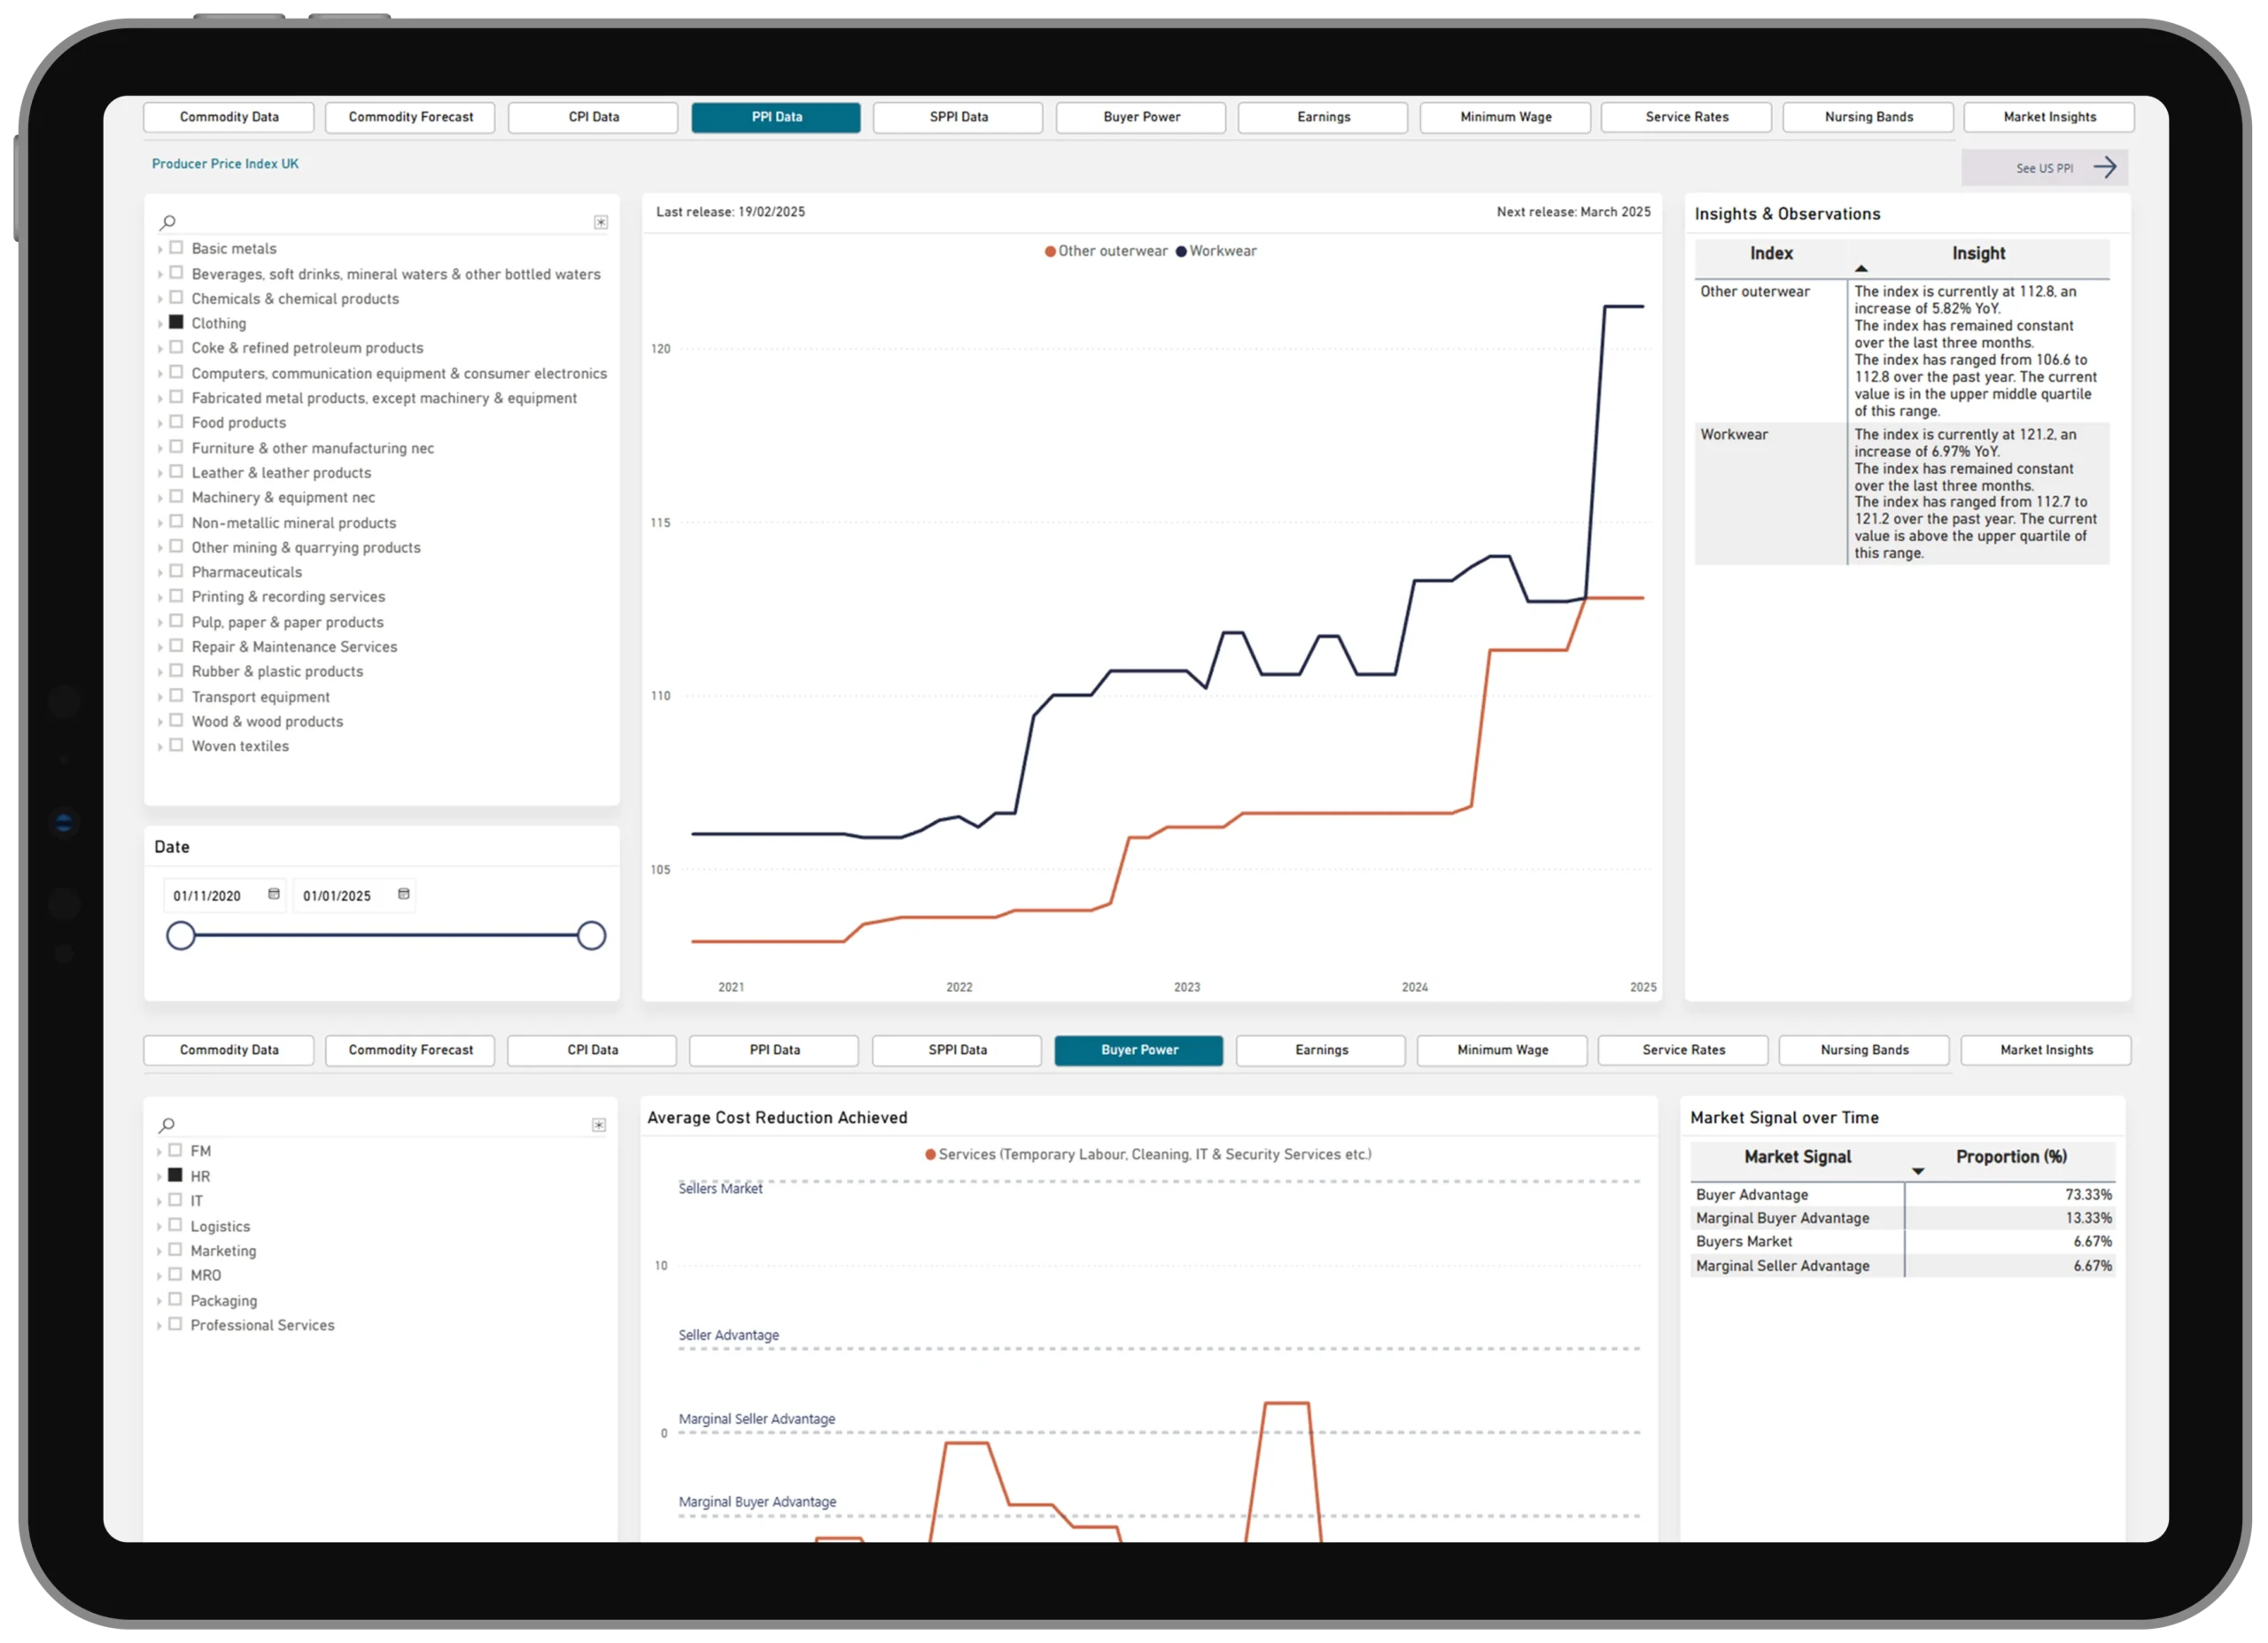Click the Services legend marker in the cost reduction chart

(x=930, y=1154)
